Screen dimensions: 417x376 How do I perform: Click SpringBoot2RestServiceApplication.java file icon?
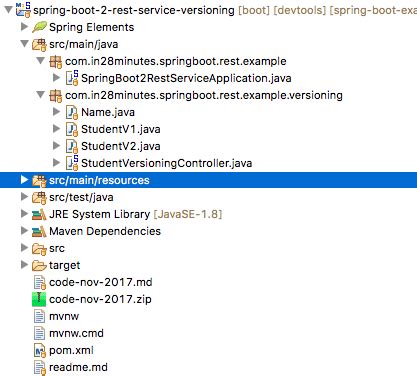coord(72,78)
